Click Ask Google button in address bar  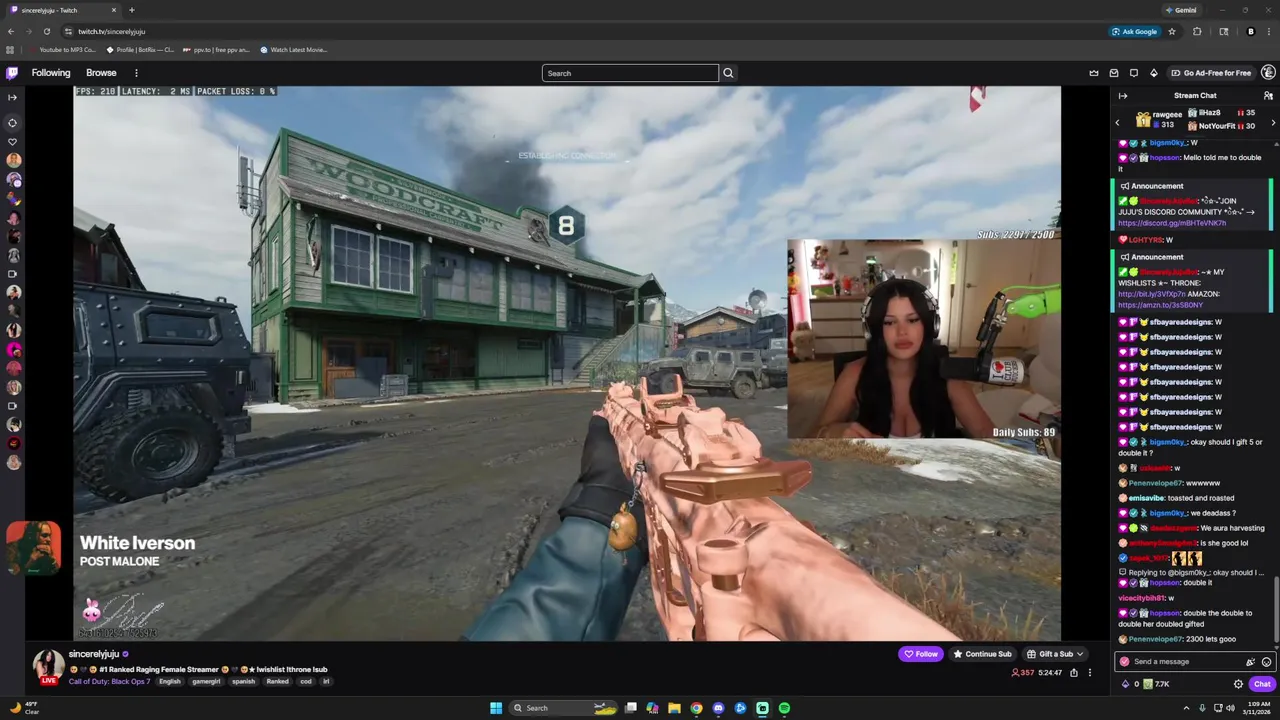pos(1134,31)
